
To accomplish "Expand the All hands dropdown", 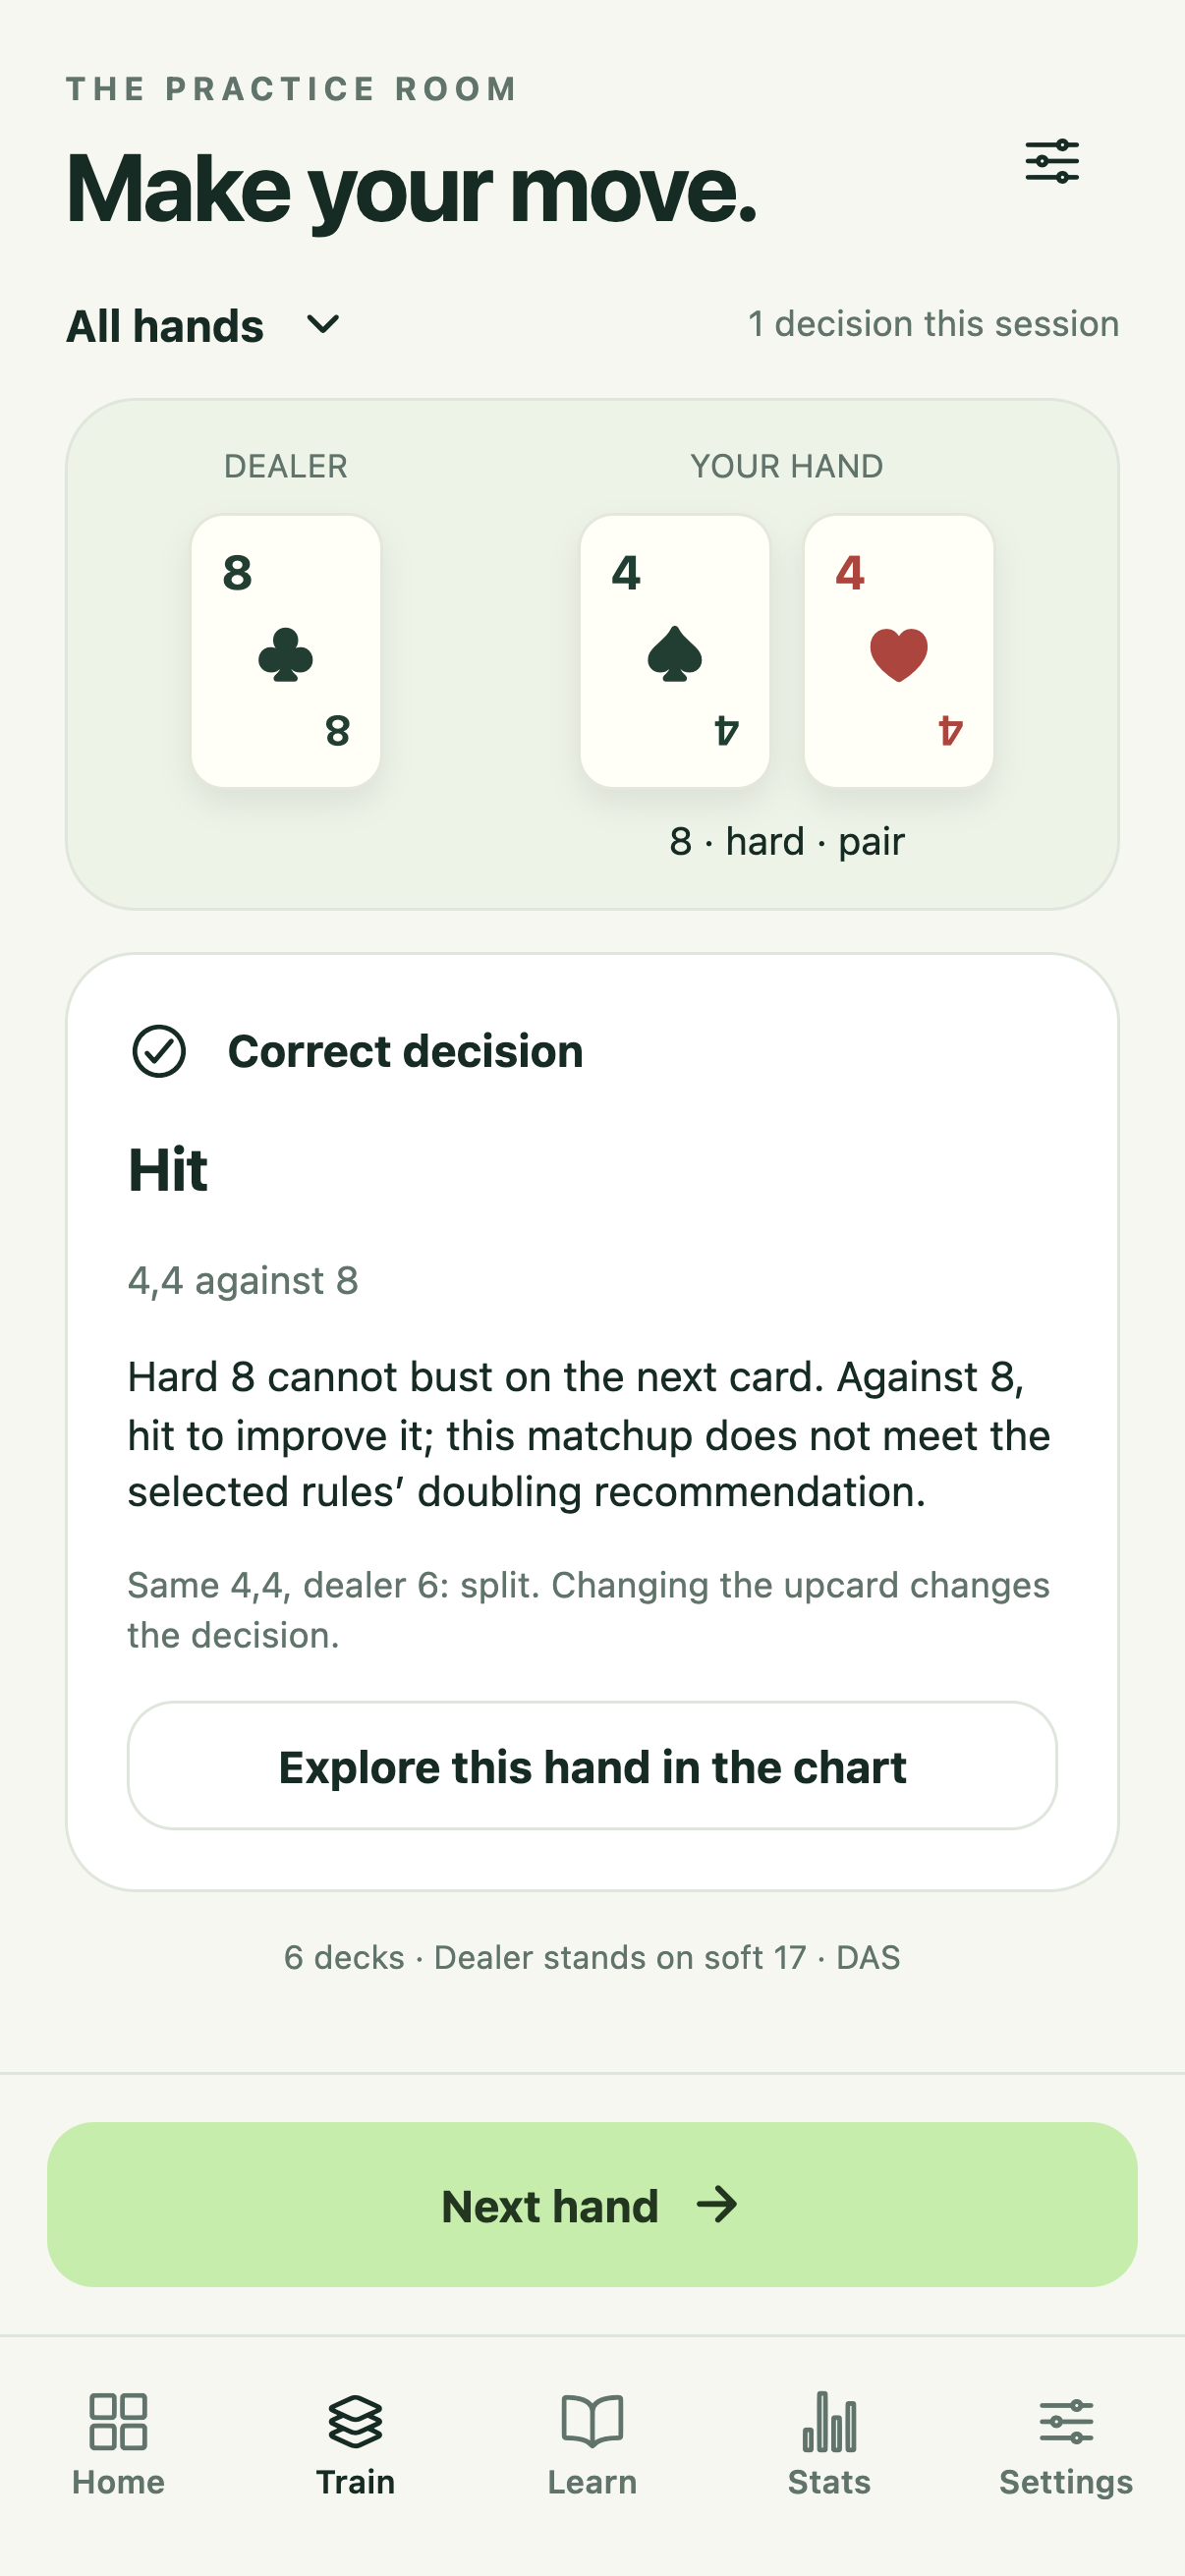I will (x=204, y=326).
